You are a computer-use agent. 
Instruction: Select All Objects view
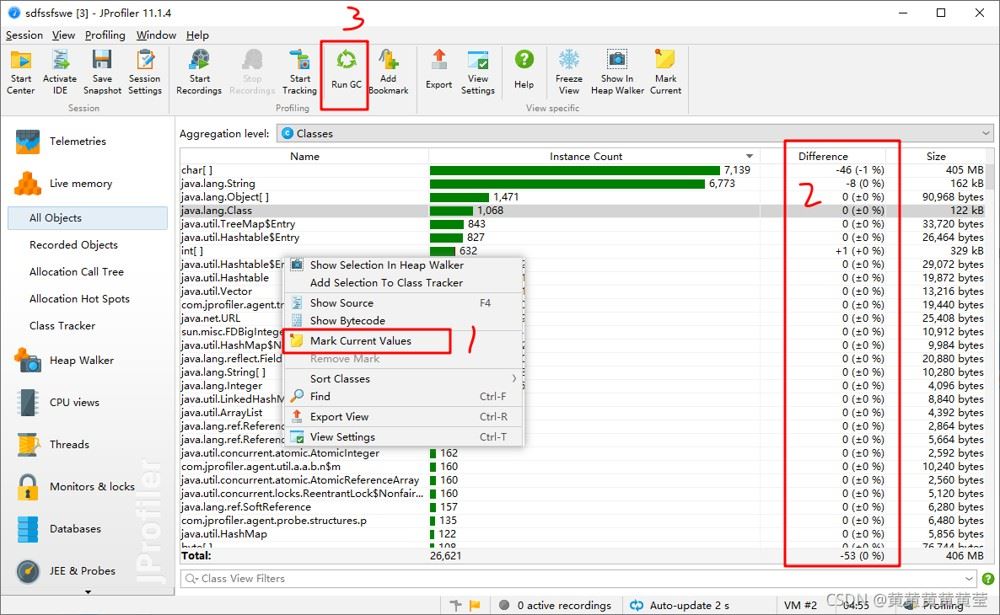pos(87,218)
